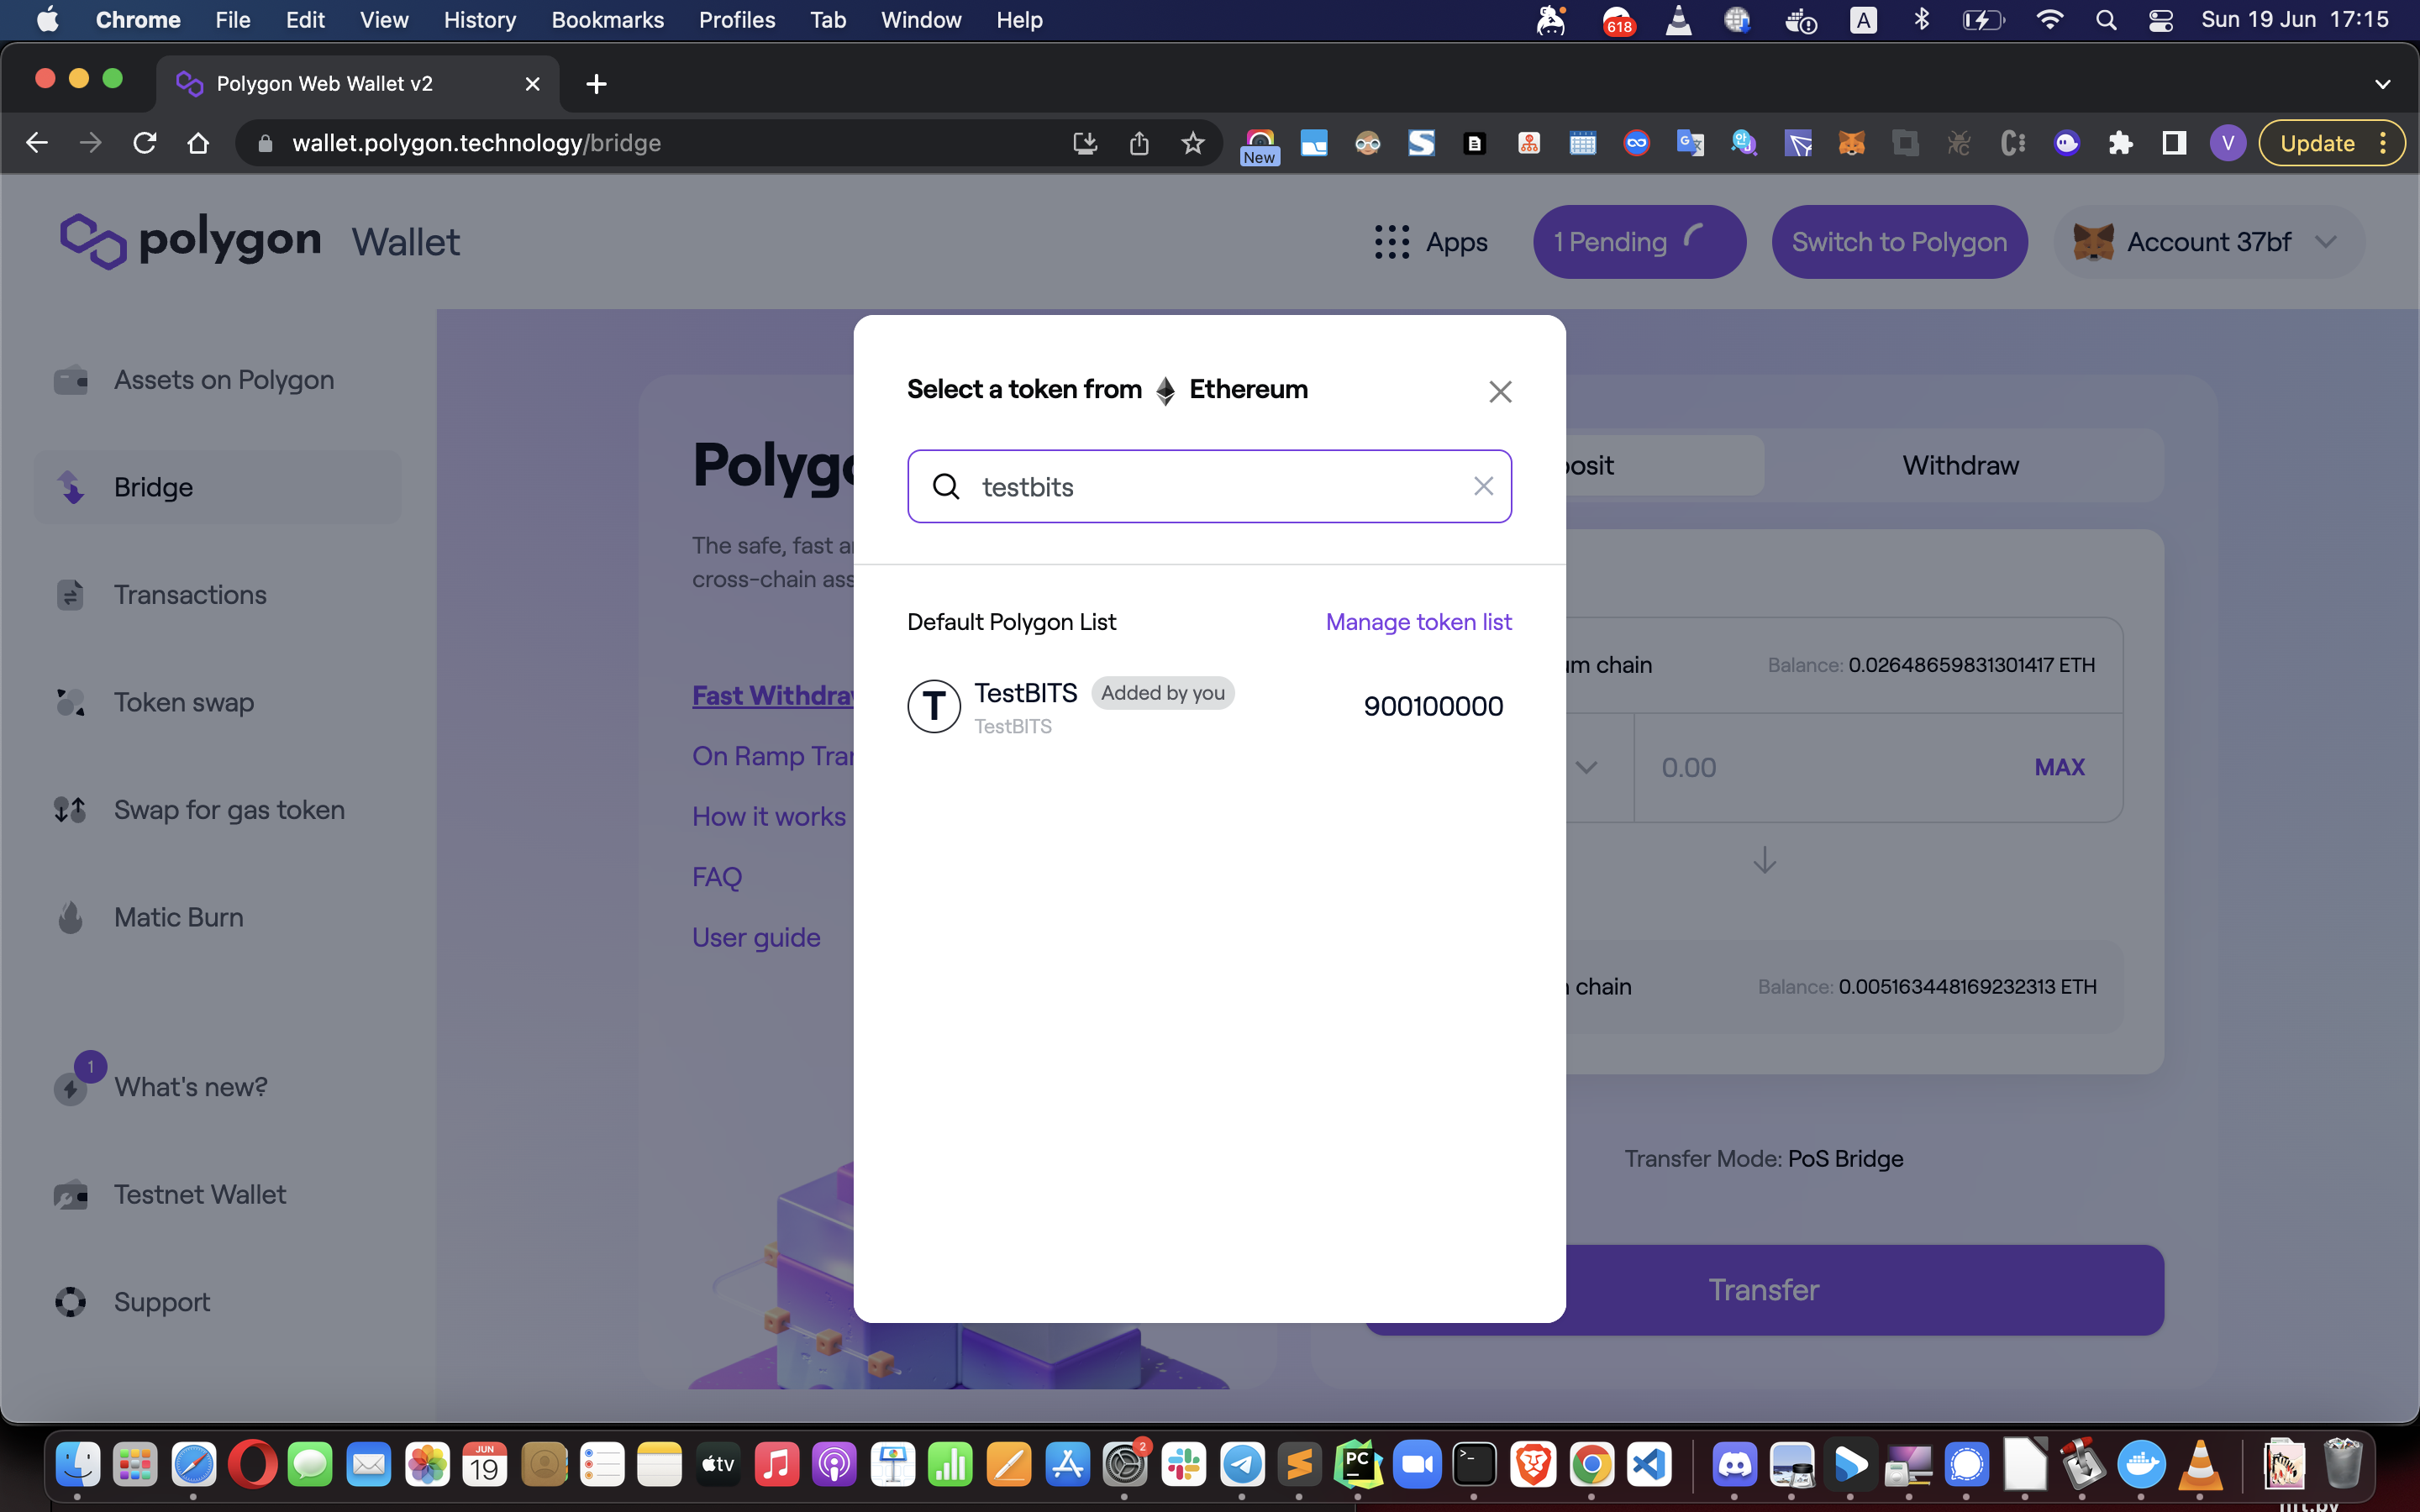The image size is (2420, 1512).
Task: Go to Transactions in the sidebar
Action: click(x=190, y=595)
